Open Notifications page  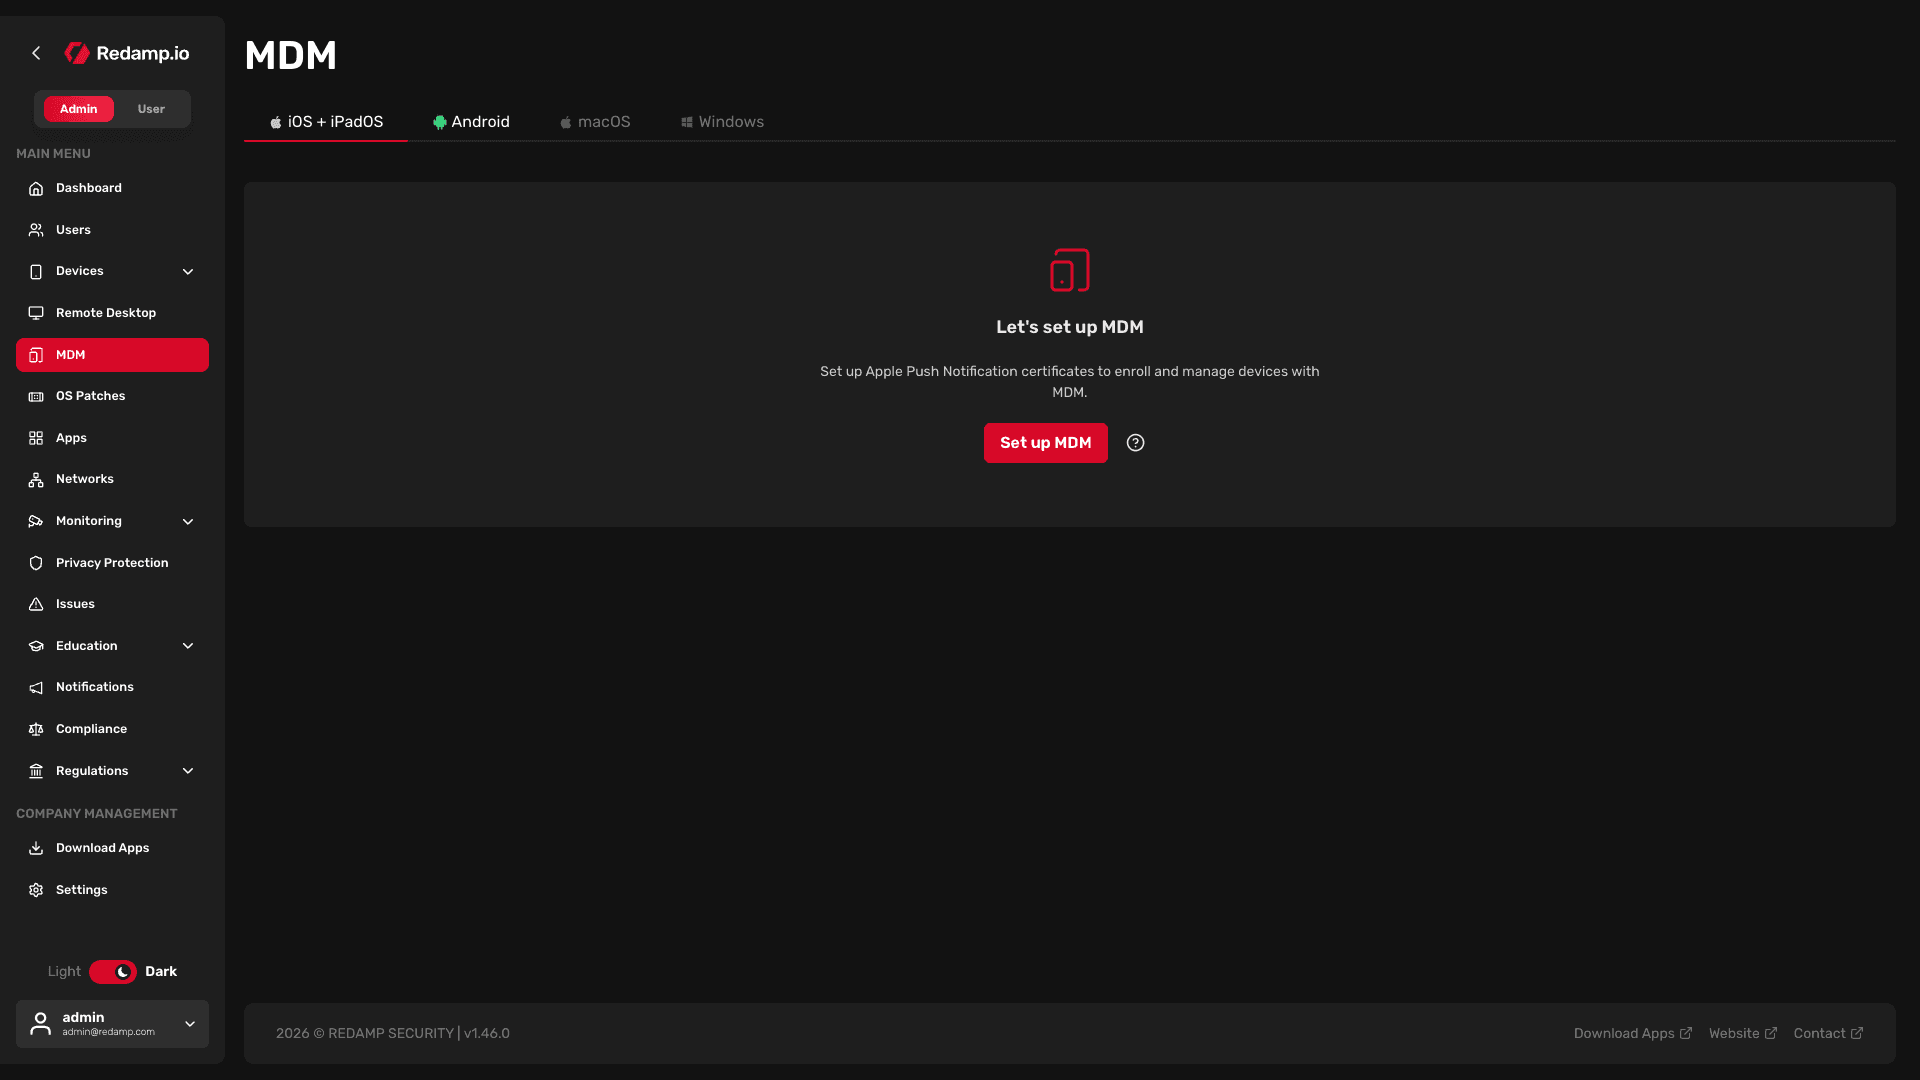[112, 687]
